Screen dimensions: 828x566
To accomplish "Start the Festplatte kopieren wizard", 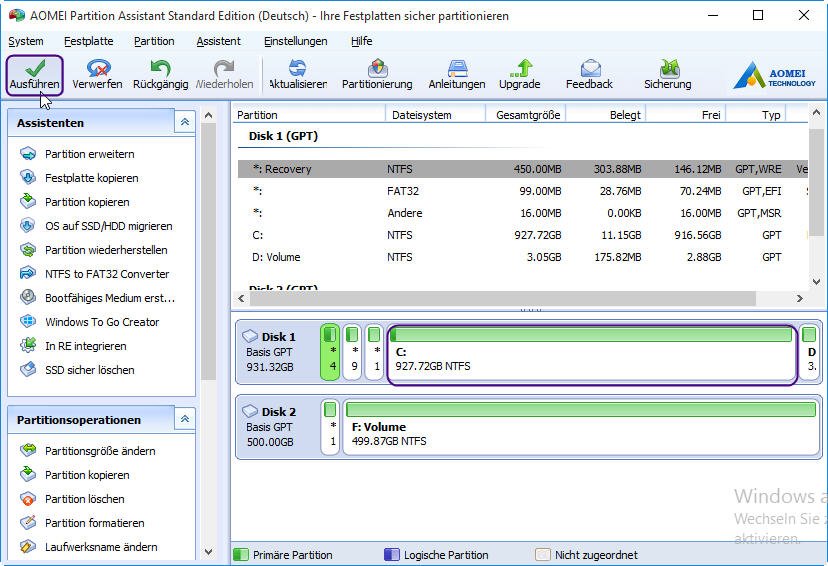I will [79, 178].
